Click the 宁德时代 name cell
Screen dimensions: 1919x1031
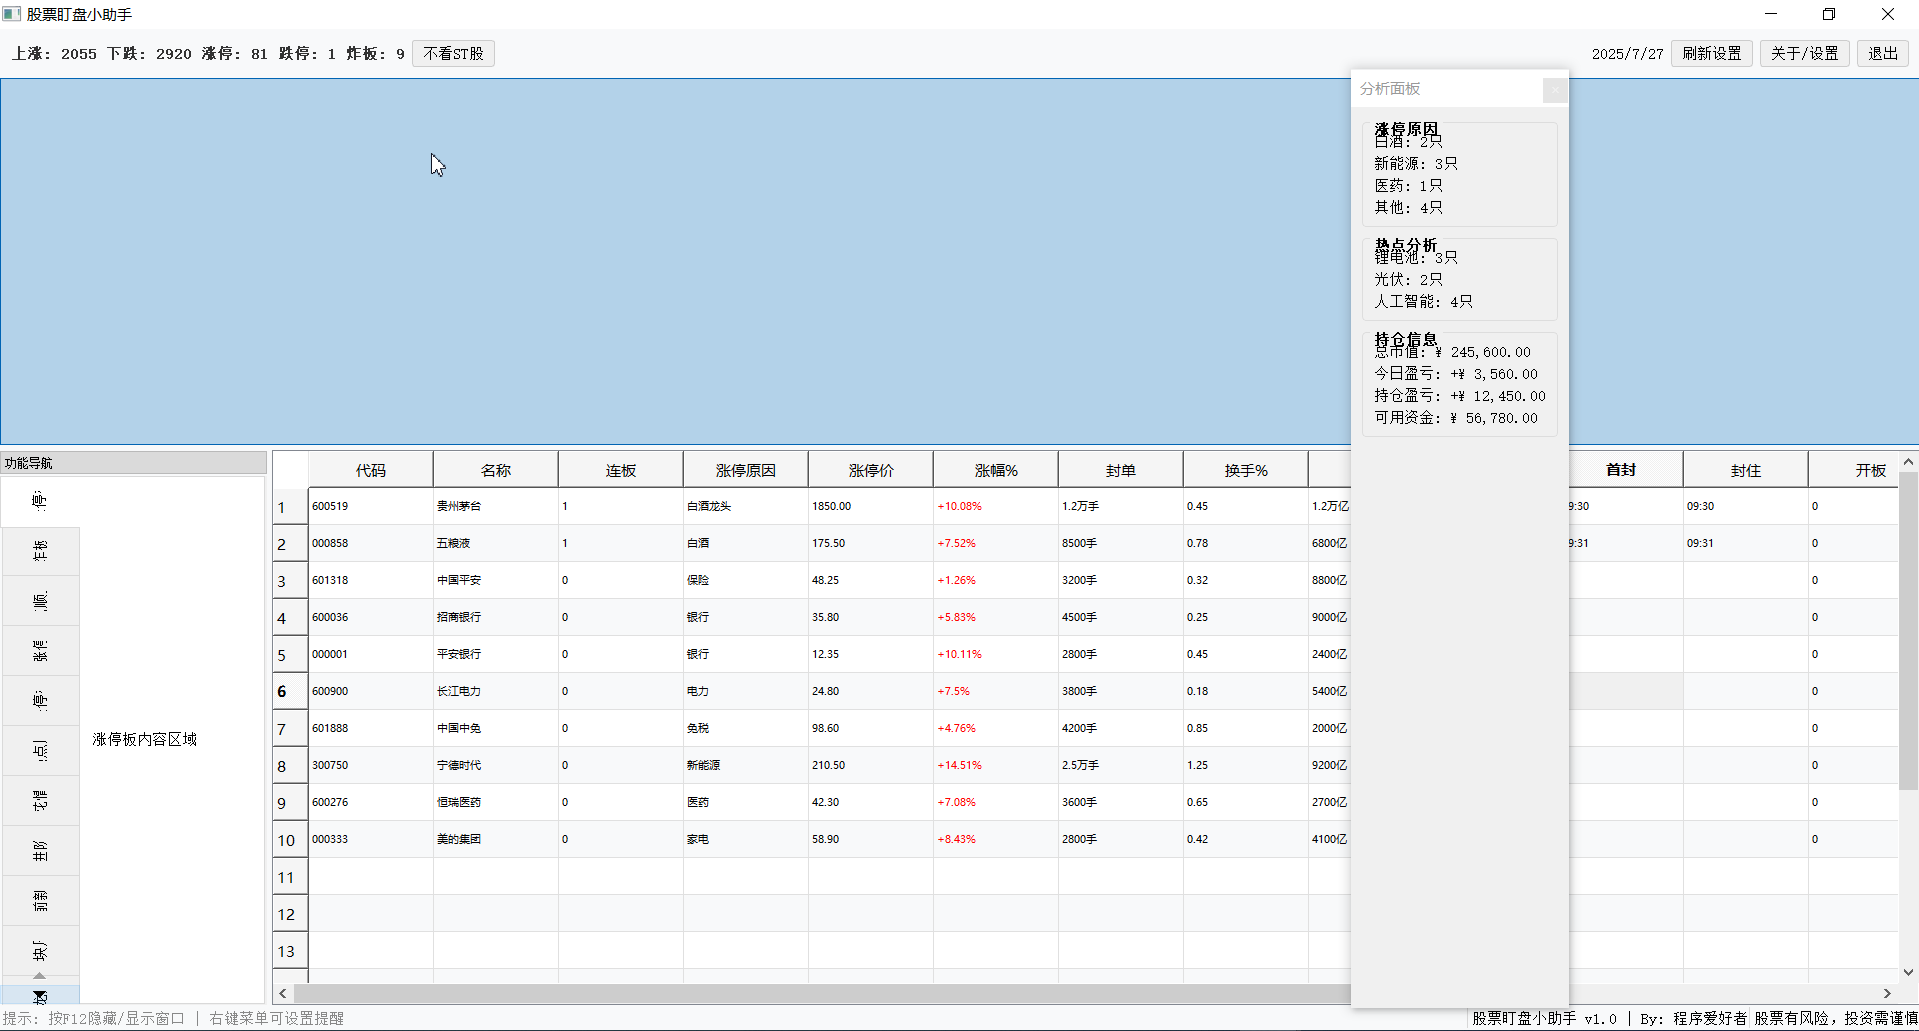point(495,765)
